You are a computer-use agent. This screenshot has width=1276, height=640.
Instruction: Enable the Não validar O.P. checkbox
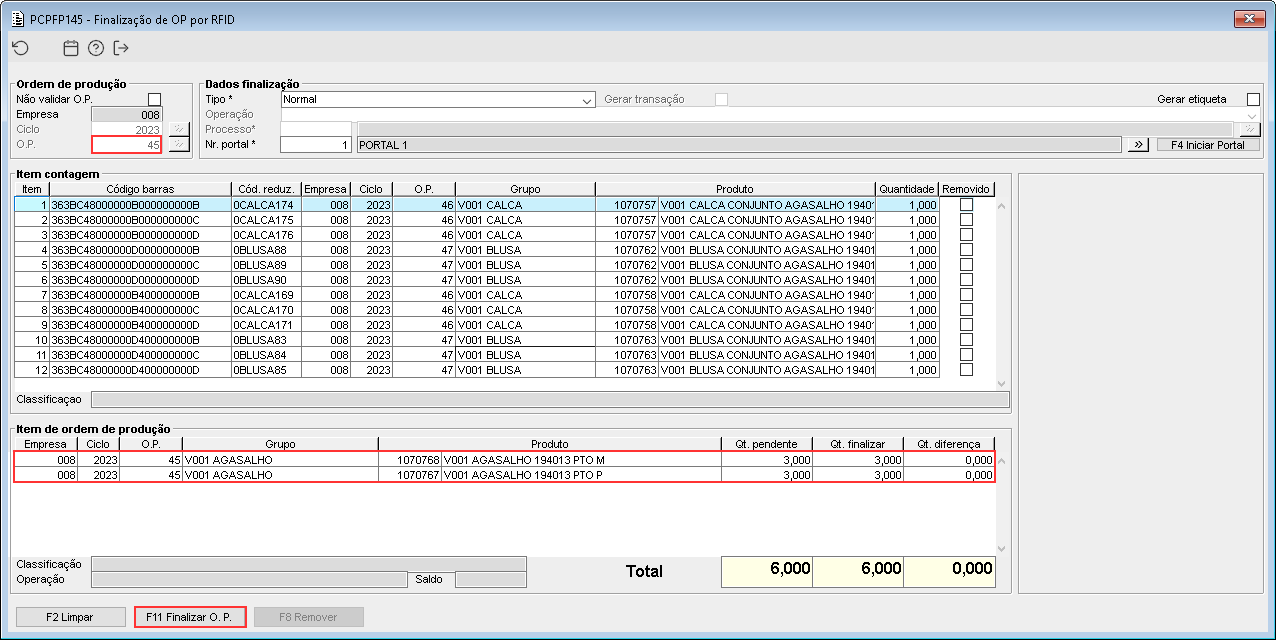pos(154,99)
